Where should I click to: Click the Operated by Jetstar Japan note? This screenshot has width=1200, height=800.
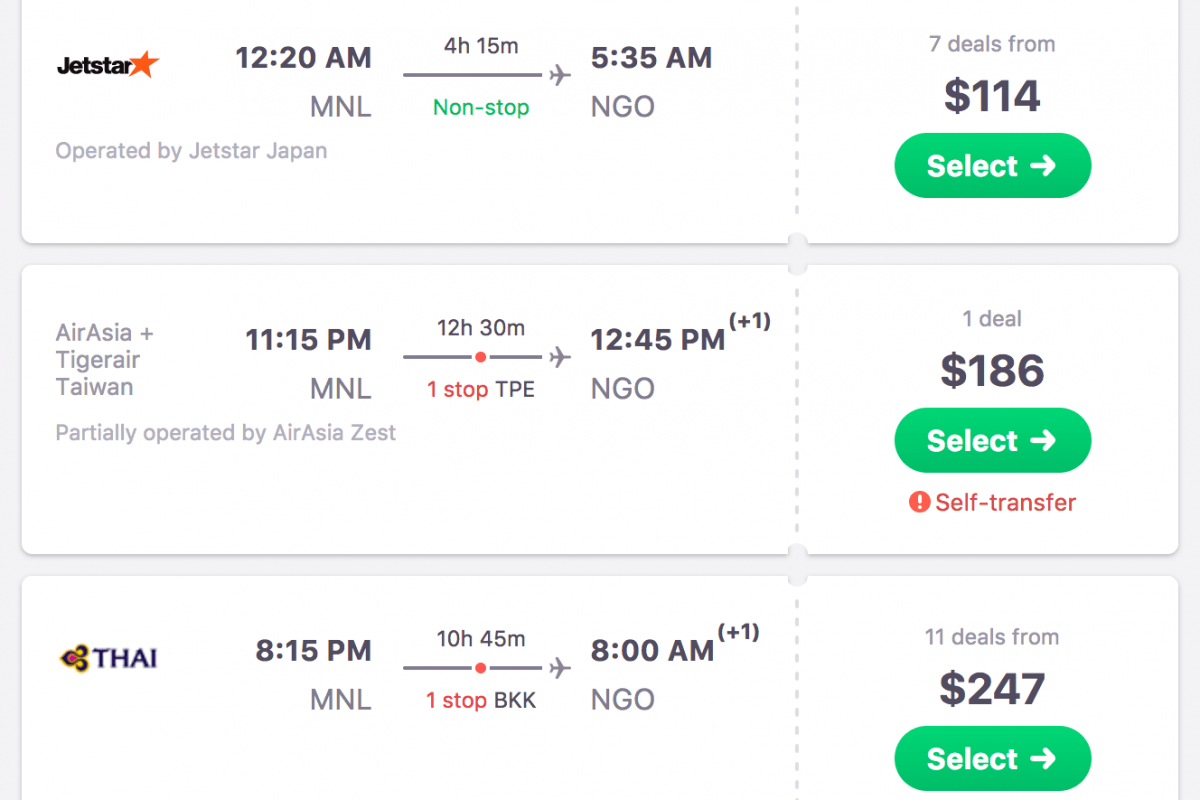coord(191,151)
